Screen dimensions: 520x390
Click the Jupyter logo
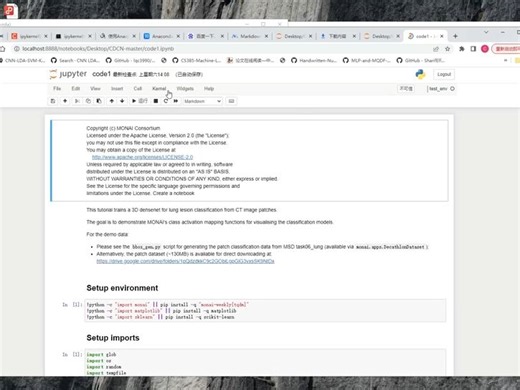point(68,74)
